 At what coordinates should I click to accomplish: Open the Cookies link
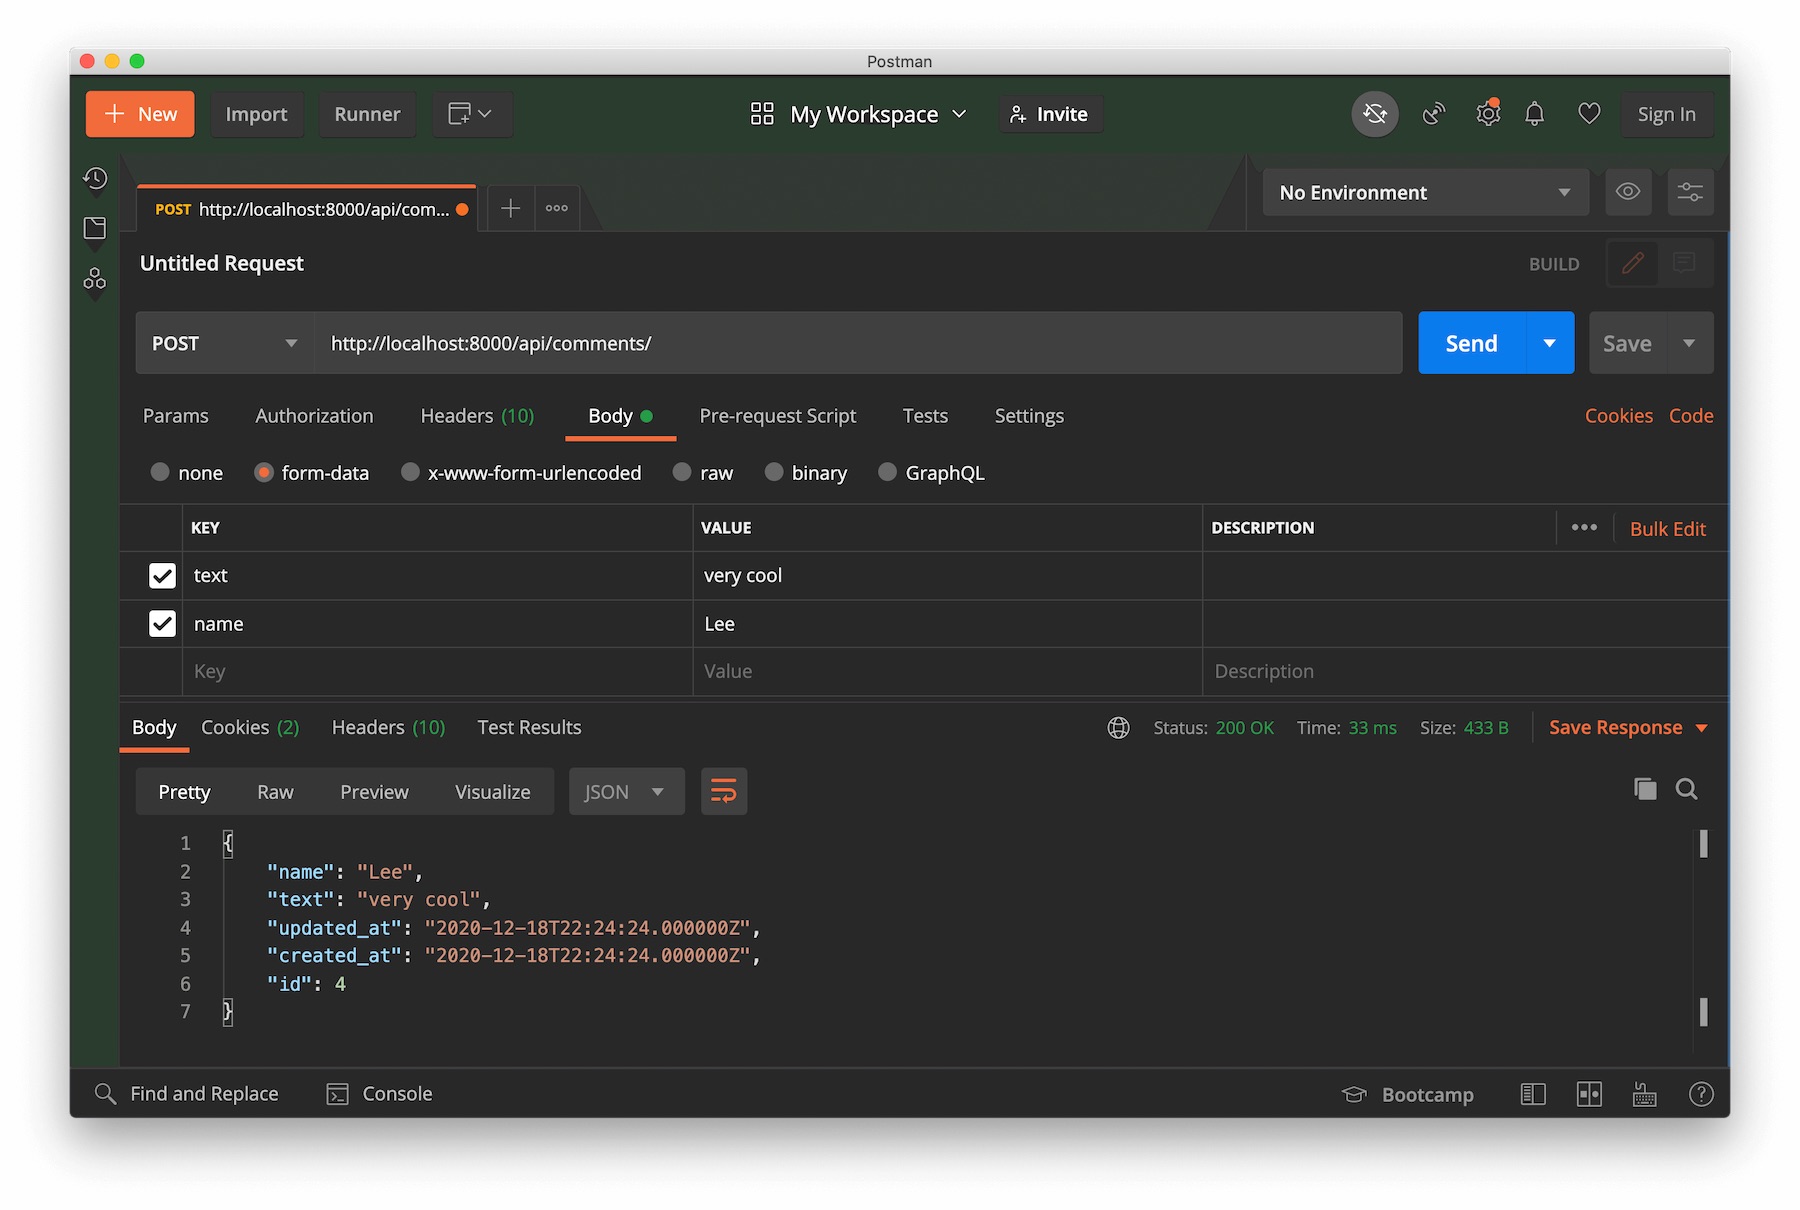coord(1618,416)
